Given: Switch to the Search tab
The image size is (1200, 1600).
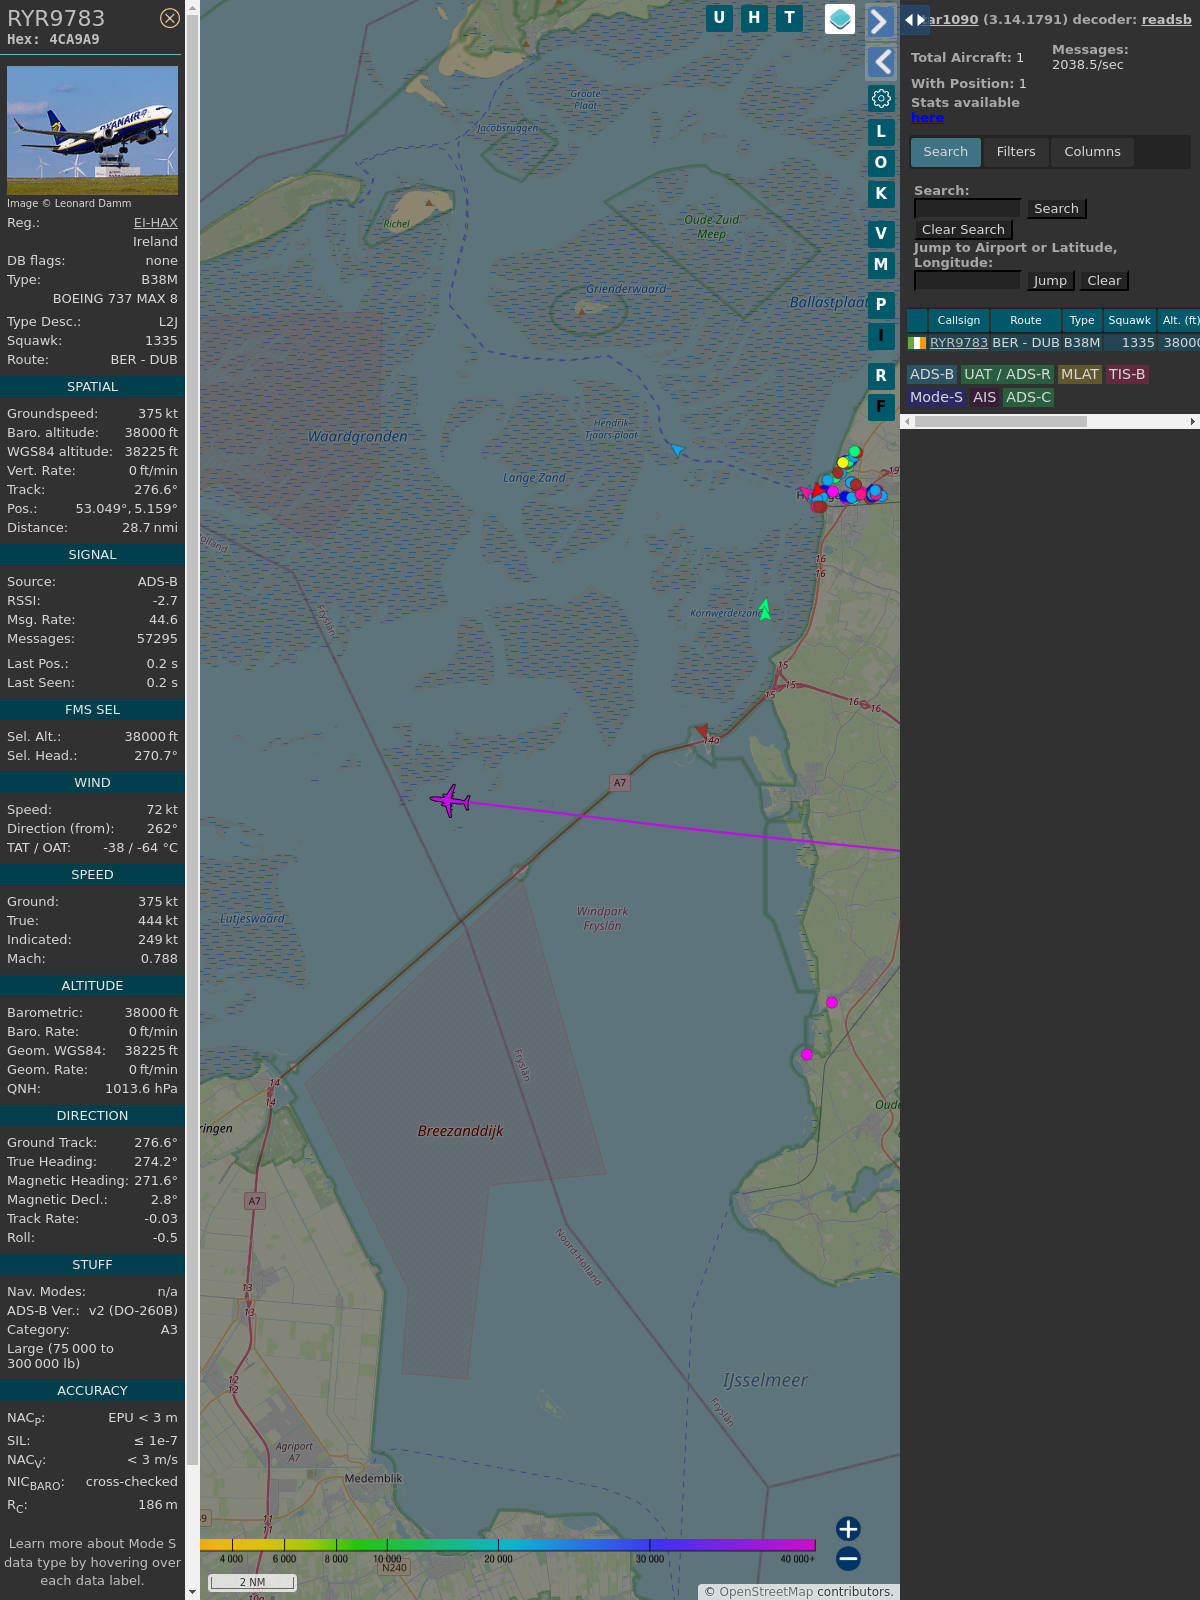Looking at the screenshot, I should [946, 152].
